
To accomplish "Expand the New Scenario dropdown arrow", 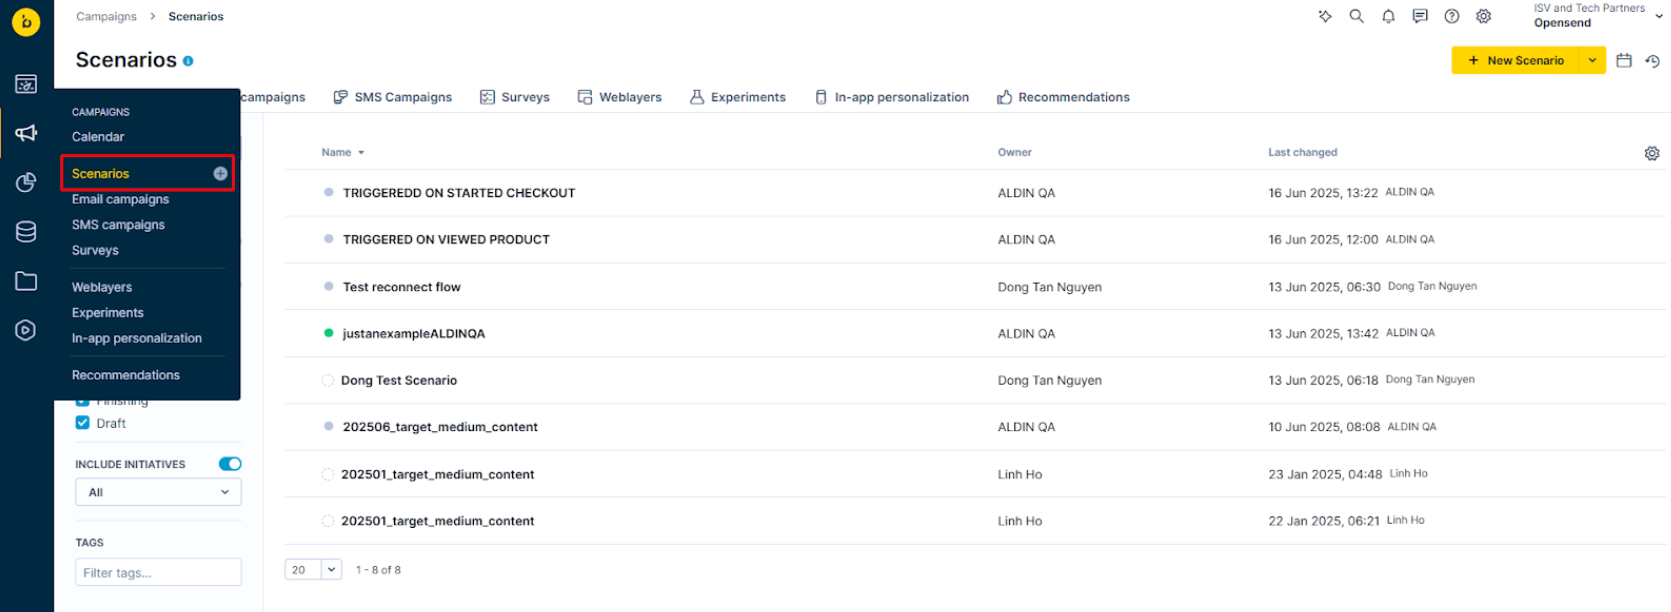I will click(1592, 61).
